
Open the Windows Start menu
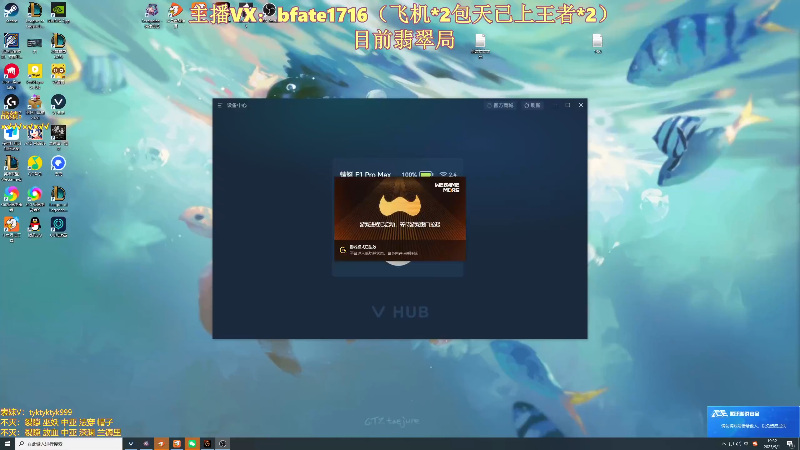click(x=7, y=444)
